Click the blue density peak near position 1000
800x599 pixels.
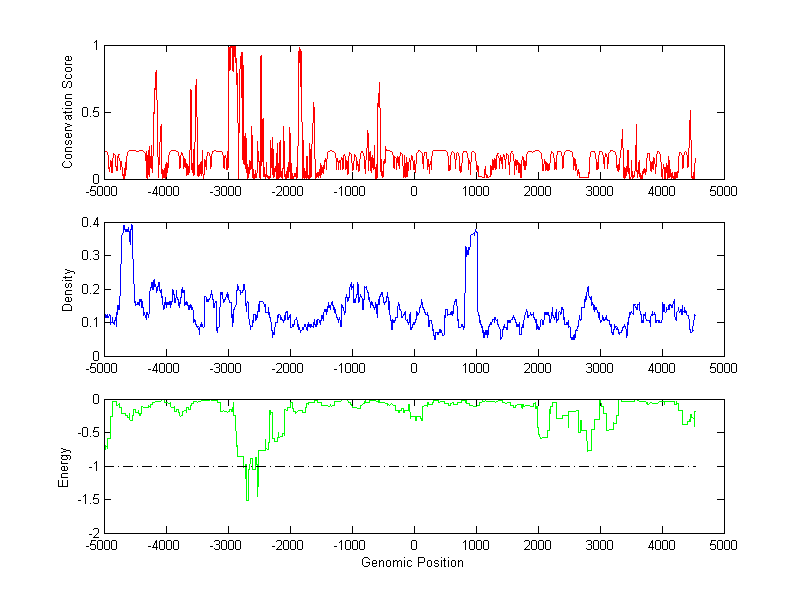click(x=474, y=234)
